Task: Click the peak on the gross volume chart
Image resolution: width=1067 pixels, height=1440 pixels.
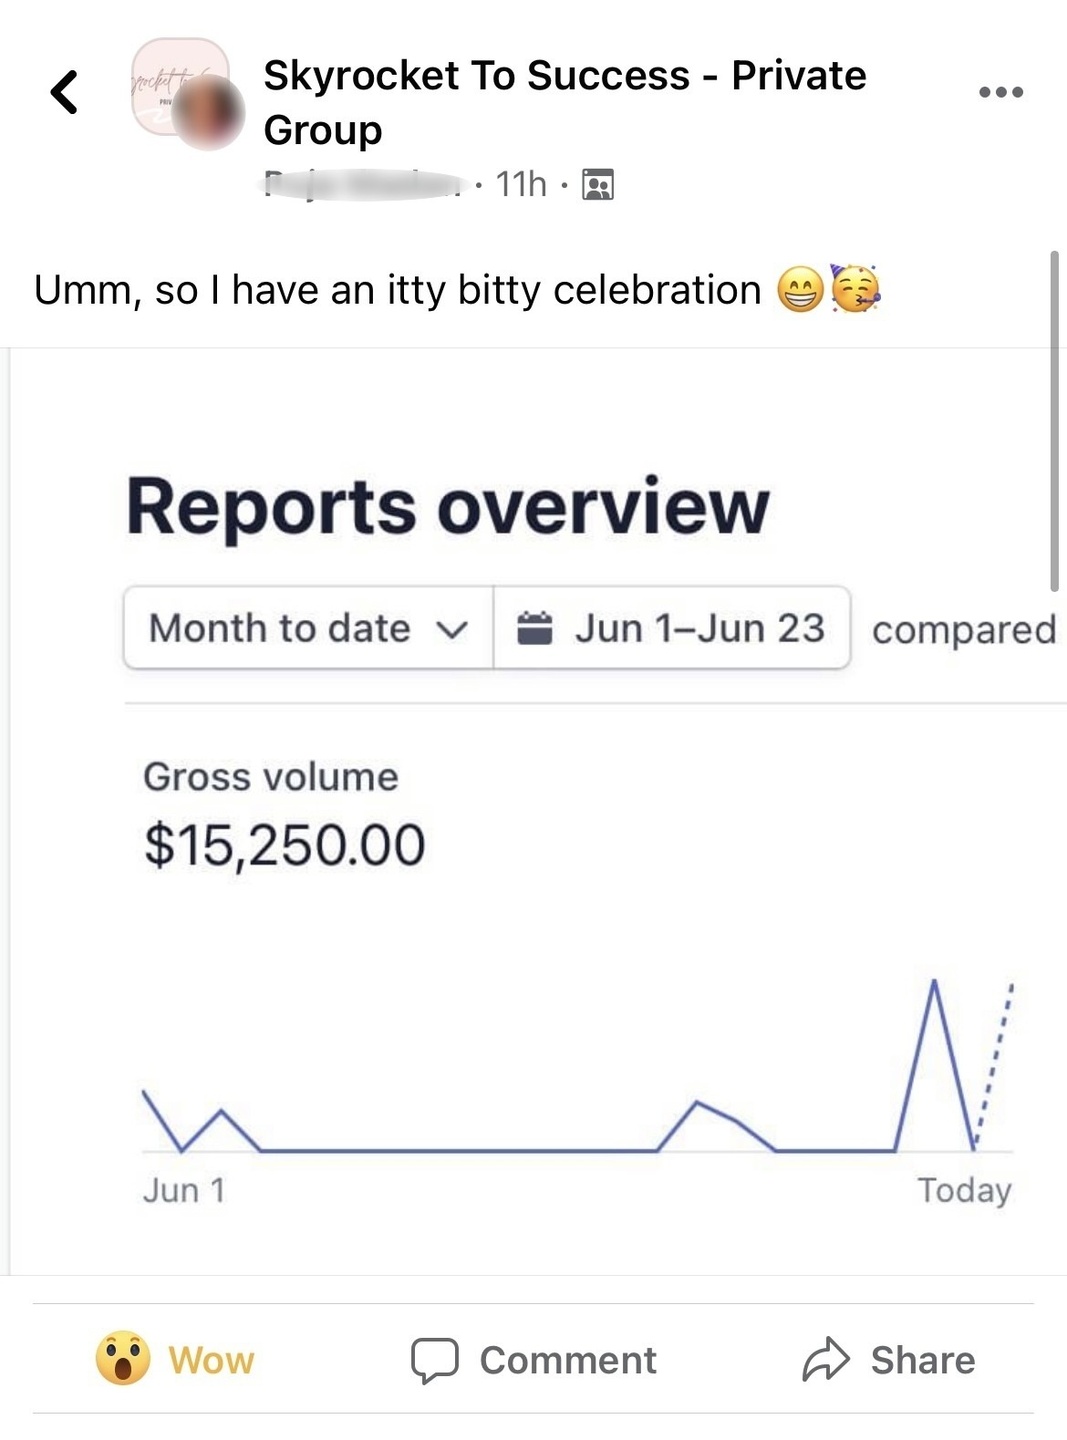Action: 934,983
